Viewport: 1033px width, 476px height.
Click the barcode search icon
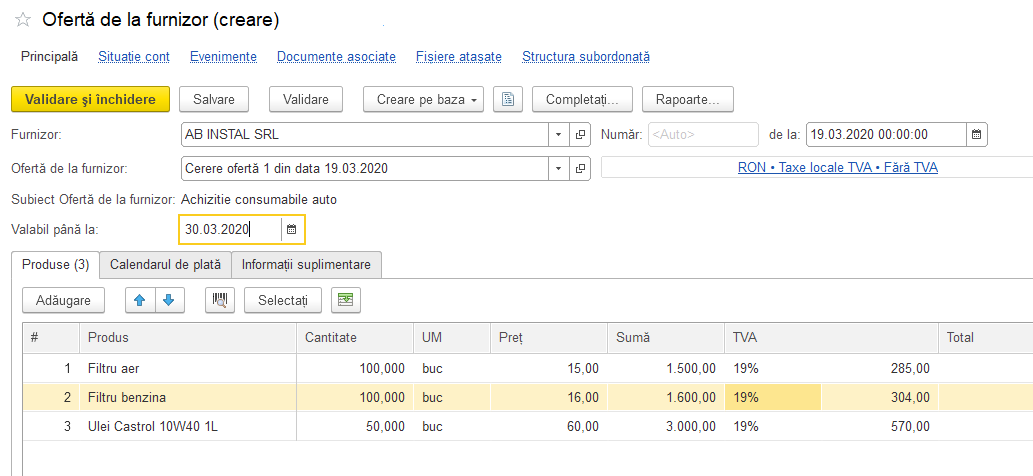tap(220, 300)
